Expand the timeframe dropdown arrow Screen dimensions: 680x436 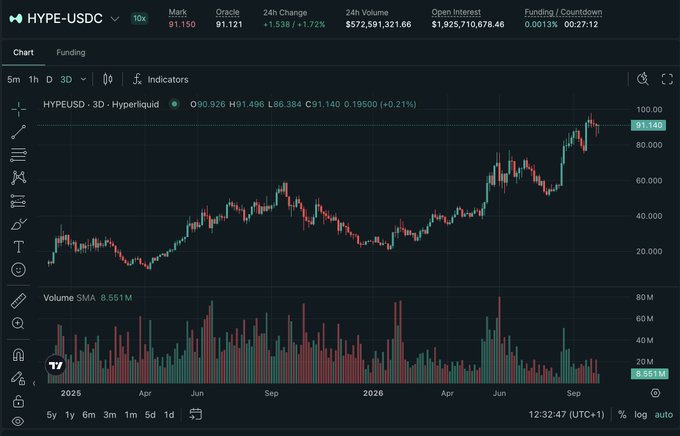83,79
